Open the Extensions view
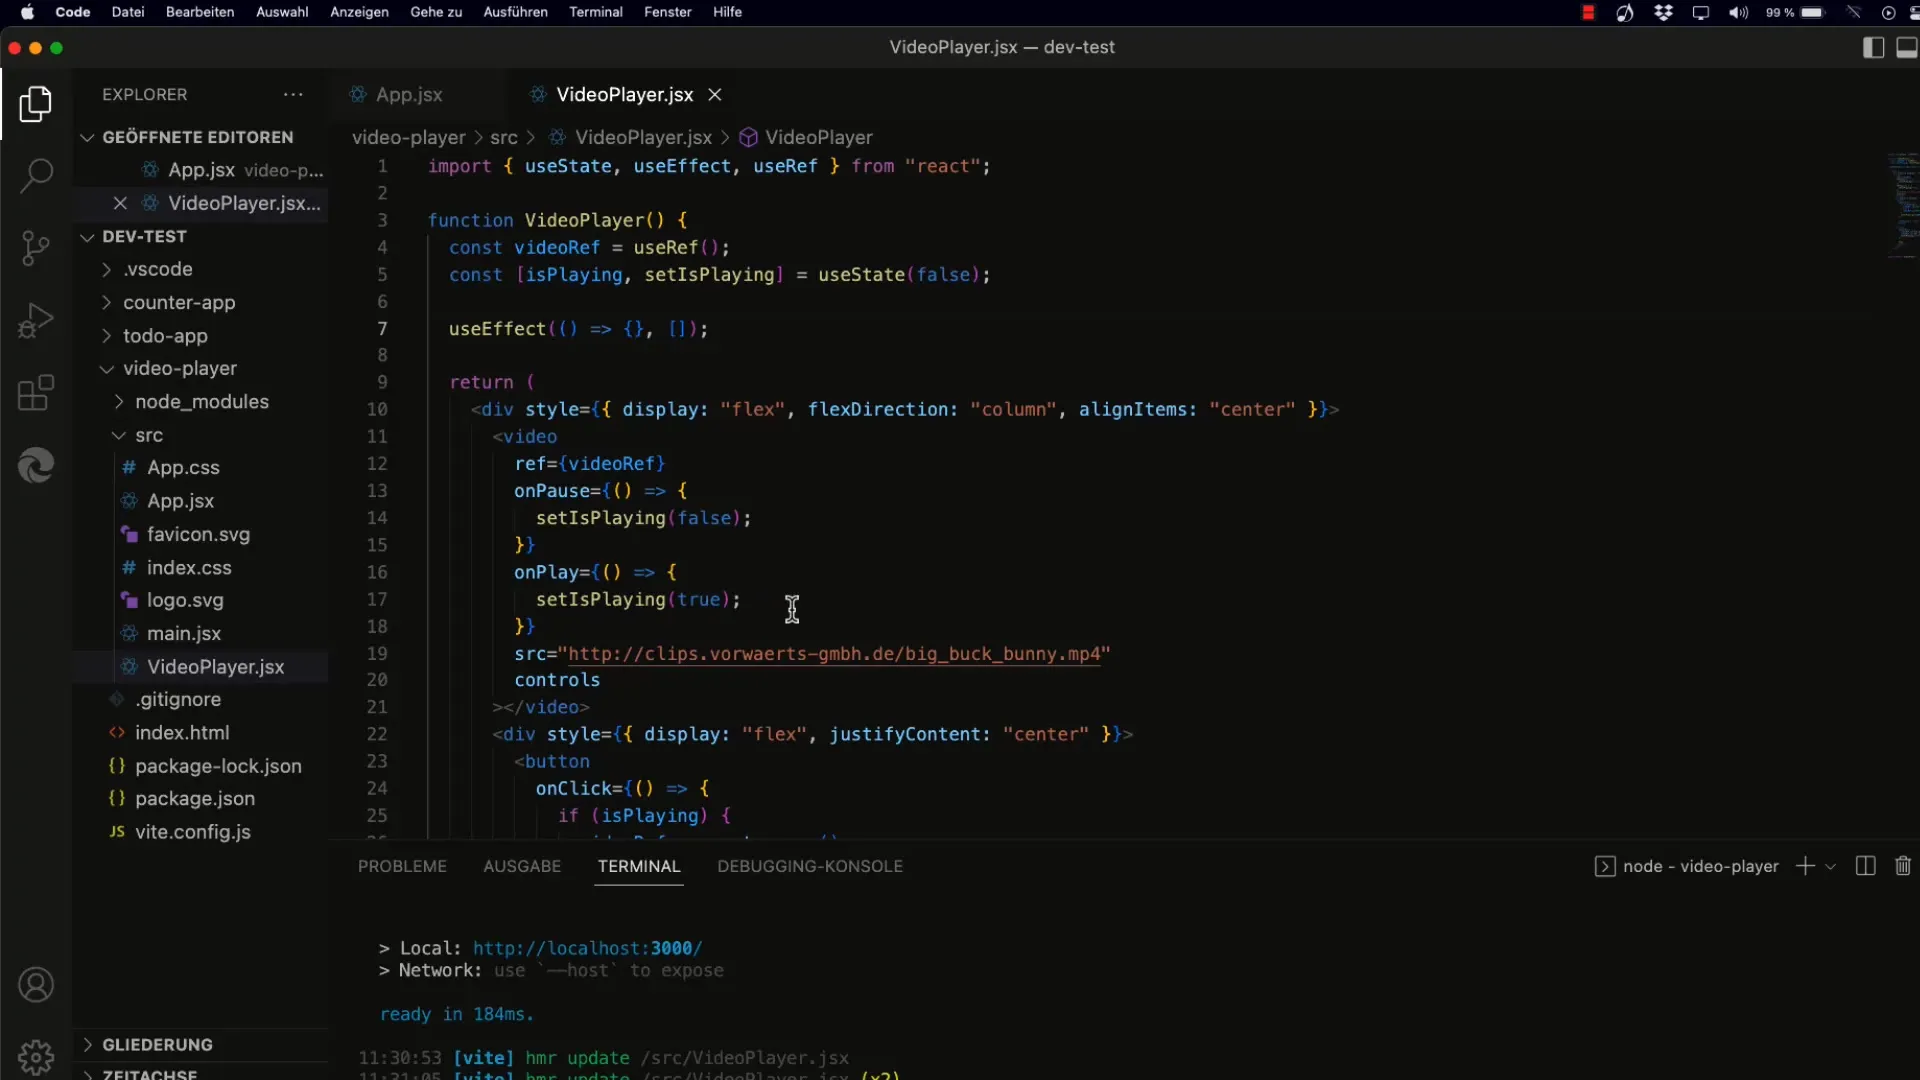The height and width of the screenshot is (1080, 1920). pos(36,393)
